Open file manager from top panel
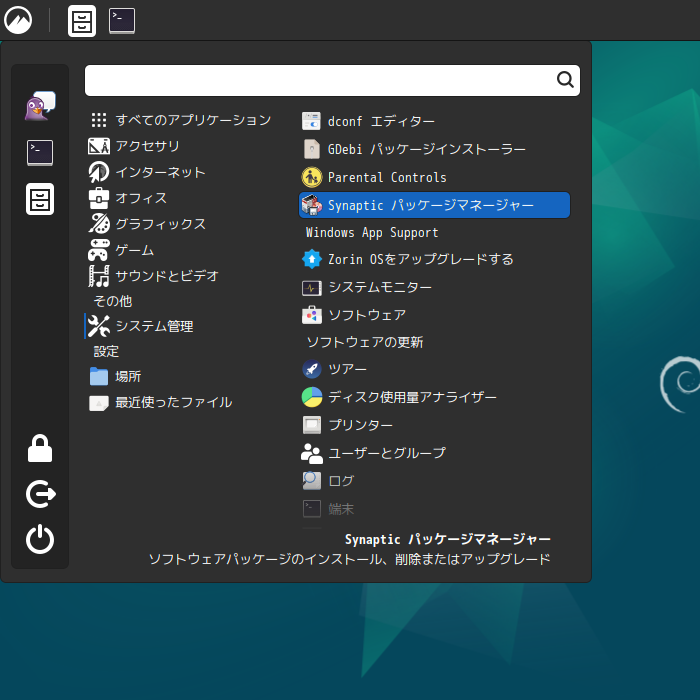 pos(82,21)
